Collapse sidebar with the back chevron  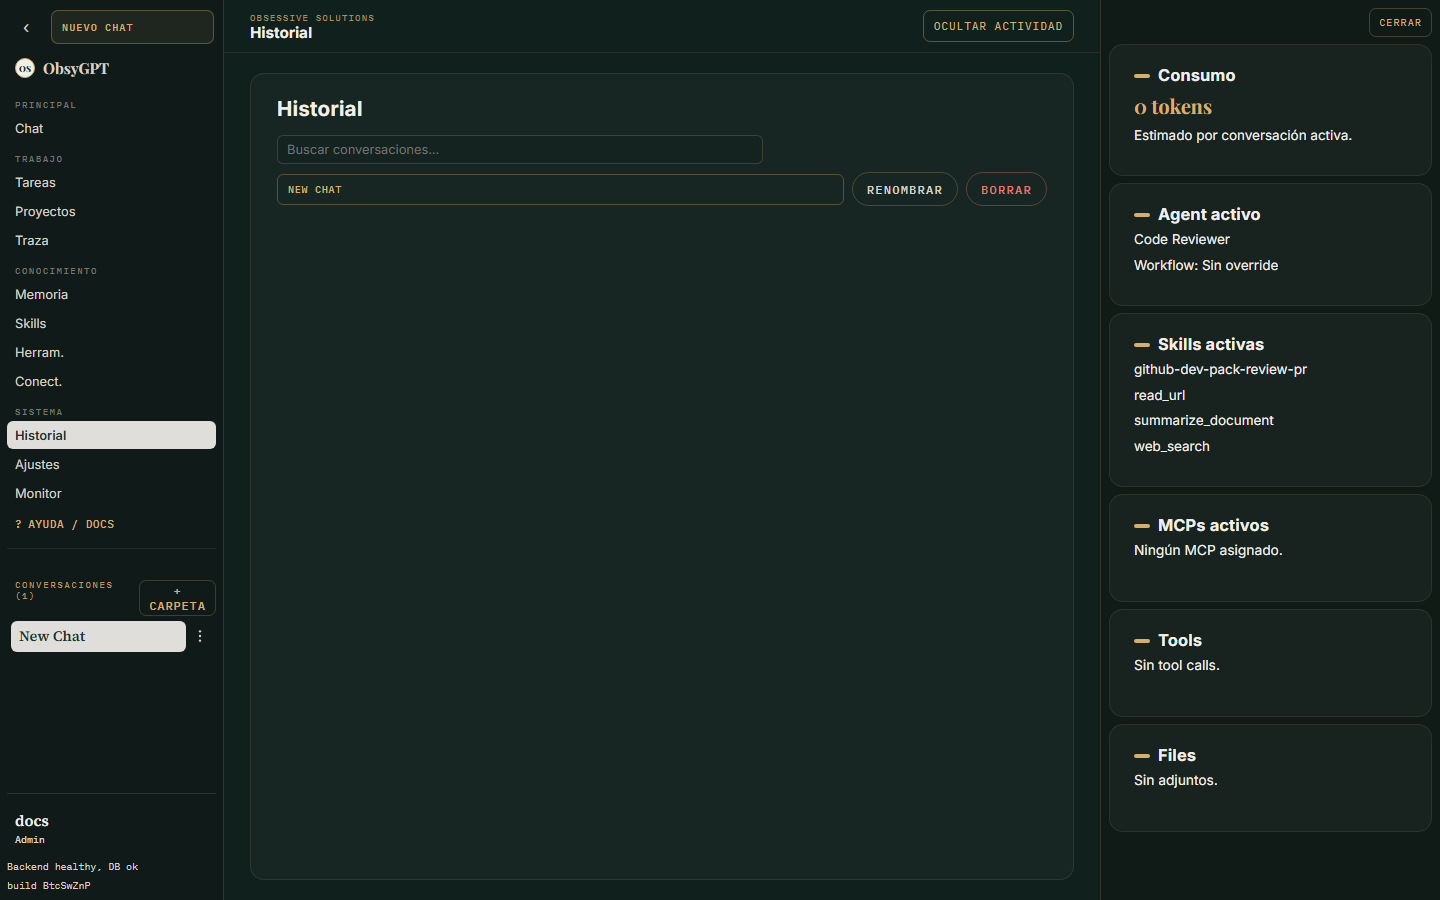(26, 28)
